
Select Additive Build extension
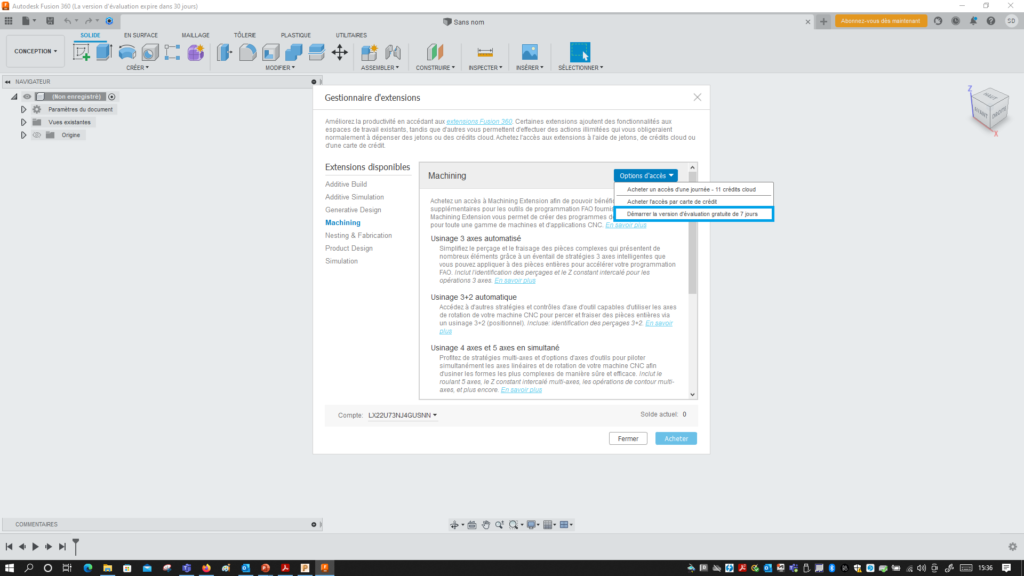(x=346, y=184)
